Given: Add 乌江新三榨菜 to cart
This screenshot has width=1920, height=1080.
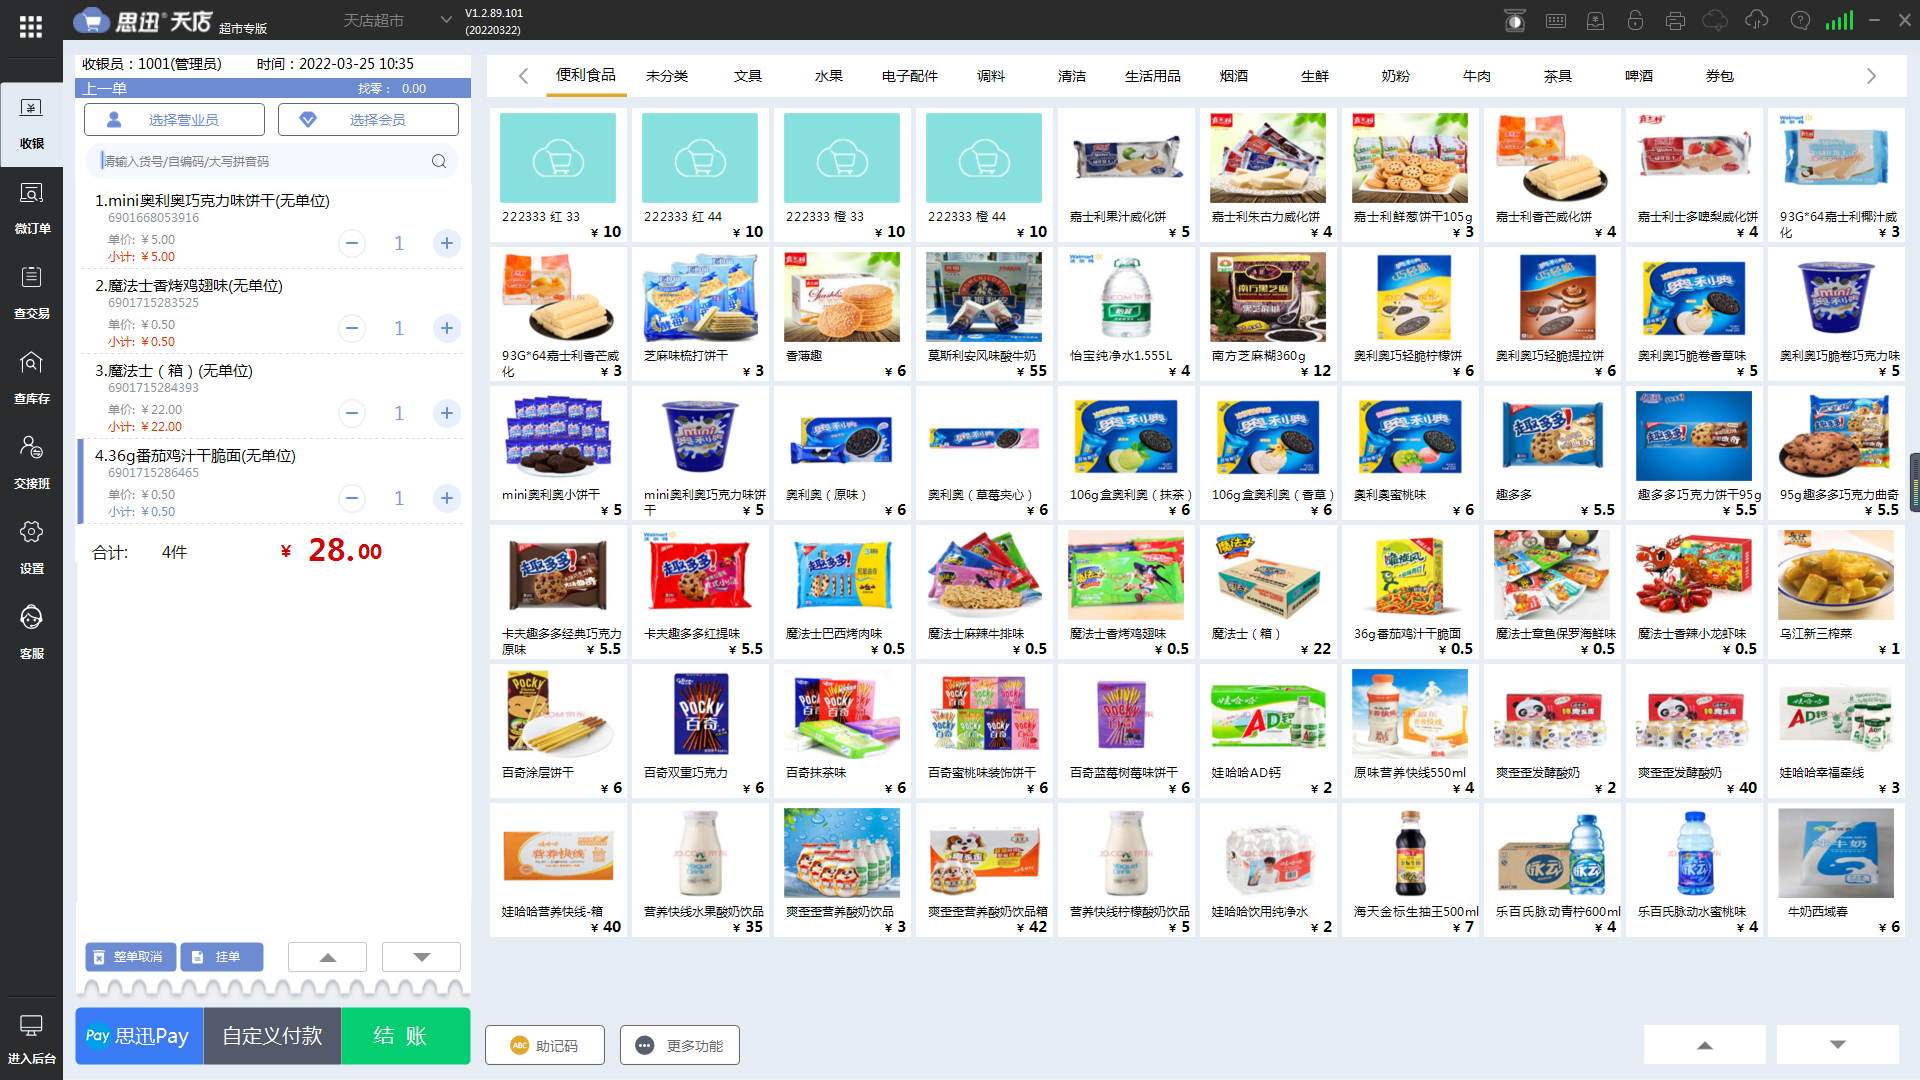Looking at the screenshot, I should point(1836,592).
